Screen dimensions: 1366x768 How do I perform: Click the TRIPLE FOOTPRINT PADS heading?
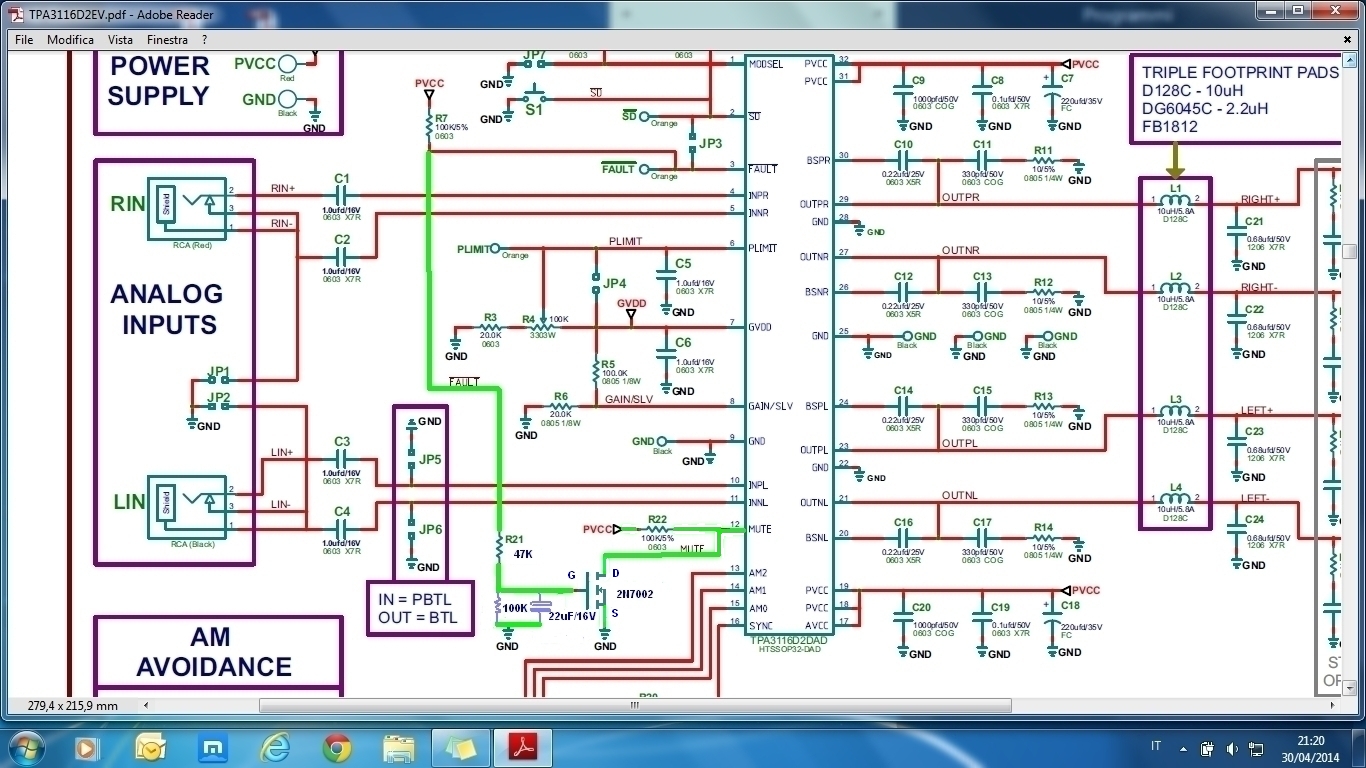[x=1240, y=73]
